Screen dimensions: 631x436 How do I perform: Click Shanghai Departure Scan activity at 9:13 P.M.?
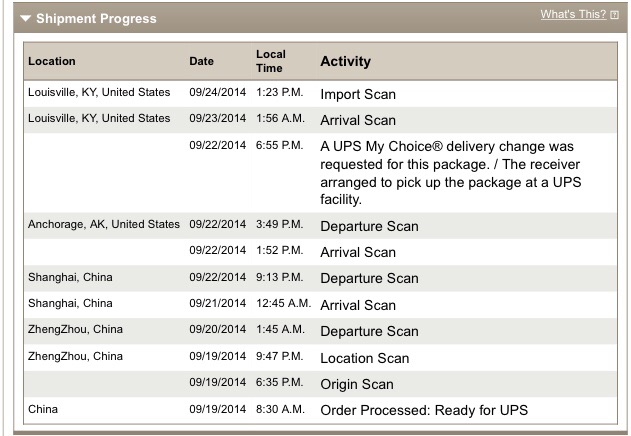[x=369, y=278]
